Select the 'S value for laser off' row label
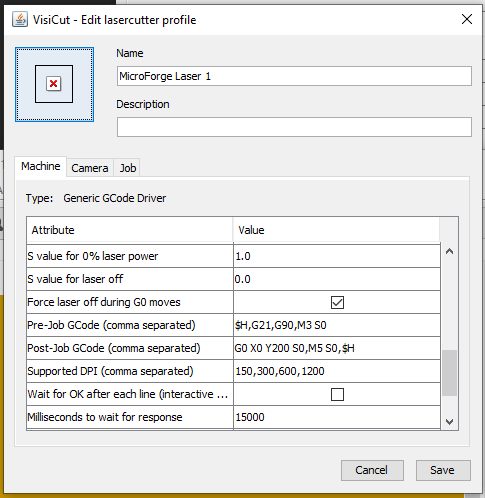 tap(75, 279)
